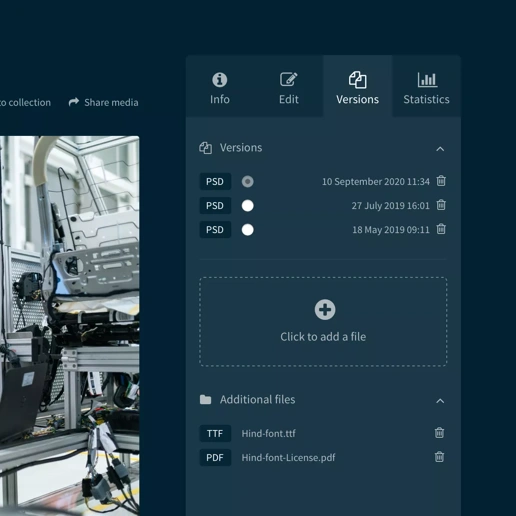The width and height of the screenshot is (516, 516).
Task: Click the Share media arrow icon
Action: 74,102
